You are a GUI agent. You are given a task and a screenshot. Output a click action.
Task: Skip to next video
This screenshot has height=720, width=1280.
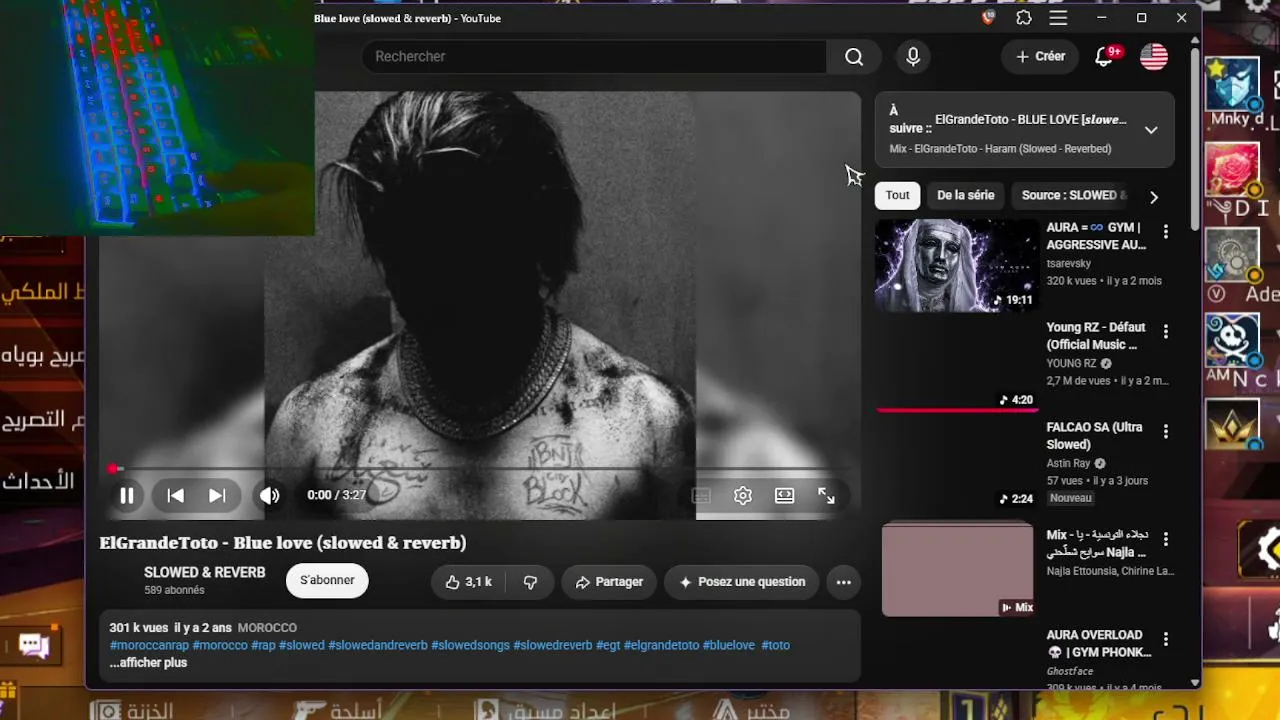point(217,495)
